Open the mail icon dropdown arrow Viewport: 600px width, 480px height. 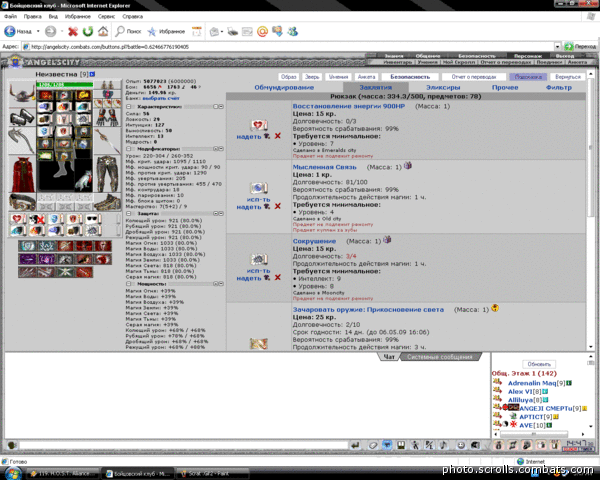click(222, 32)
